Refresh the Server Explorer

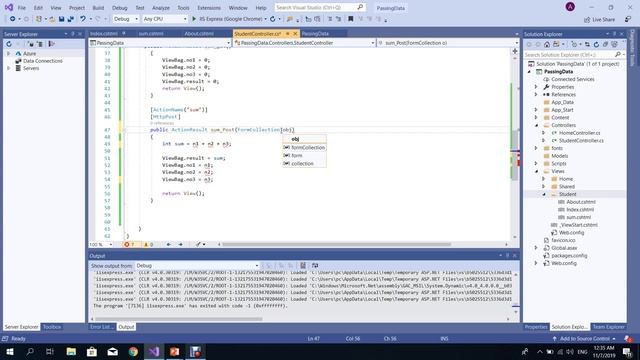click(9, 44)
